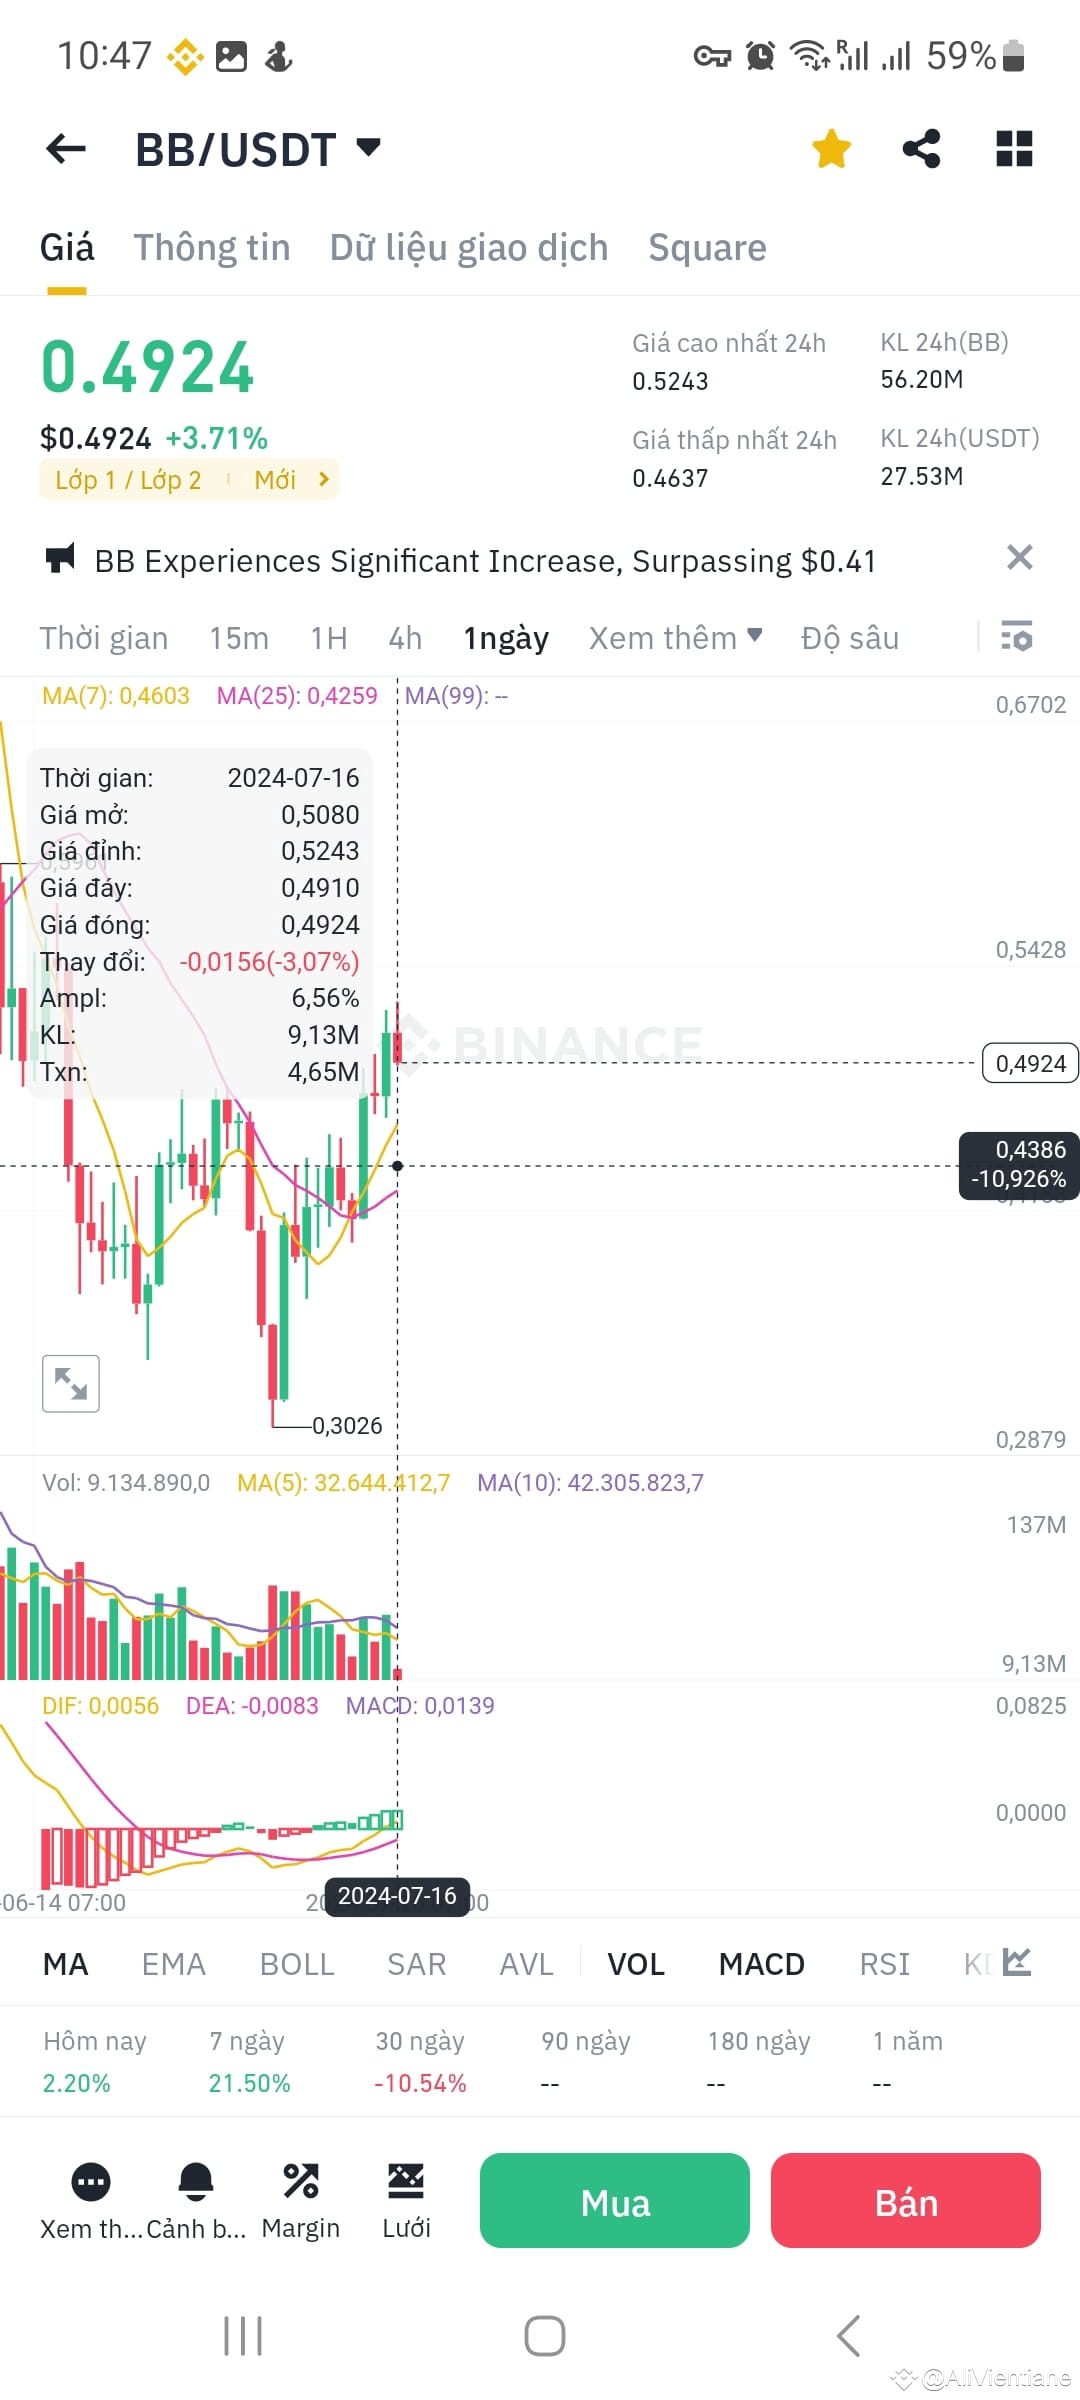Open the Lớp 1 / Lớp 2 Mới panel
Viewport: 1080px width, 2400px height.
point(190,479)
